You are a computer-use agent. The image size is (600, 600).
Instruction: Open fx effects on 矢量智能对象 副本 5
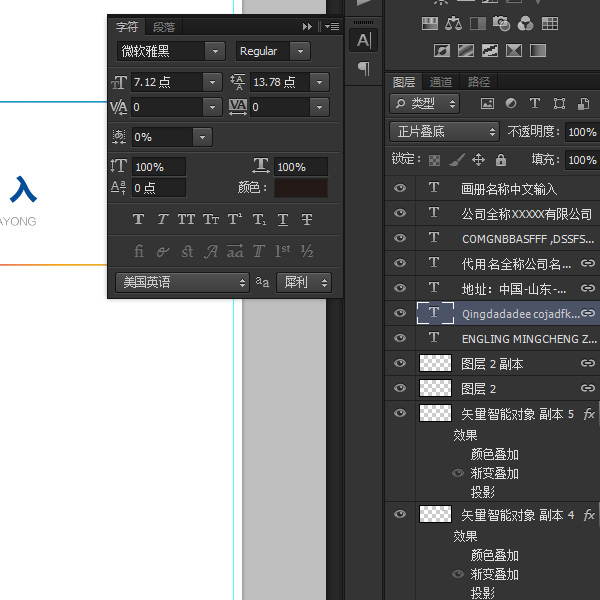click(589, 413)
